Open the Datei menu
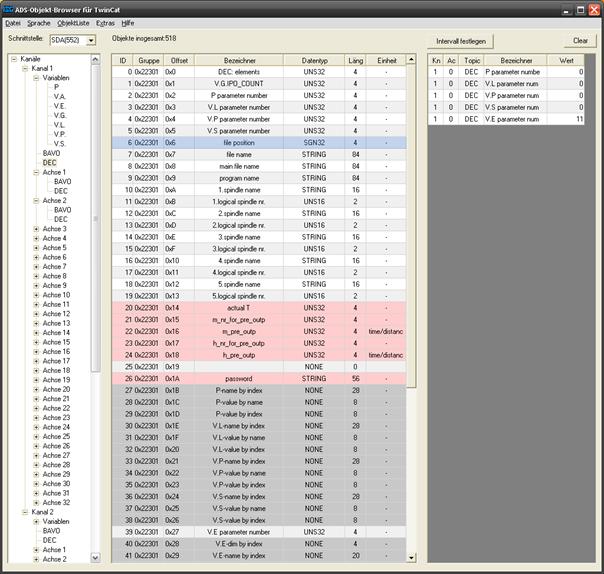 coord(13,23)
